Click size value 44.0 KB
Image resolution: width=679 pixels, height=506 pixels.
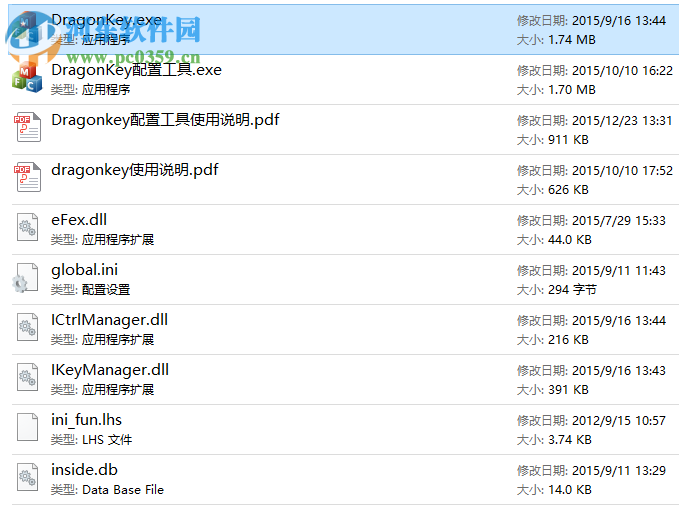point(570,240)
